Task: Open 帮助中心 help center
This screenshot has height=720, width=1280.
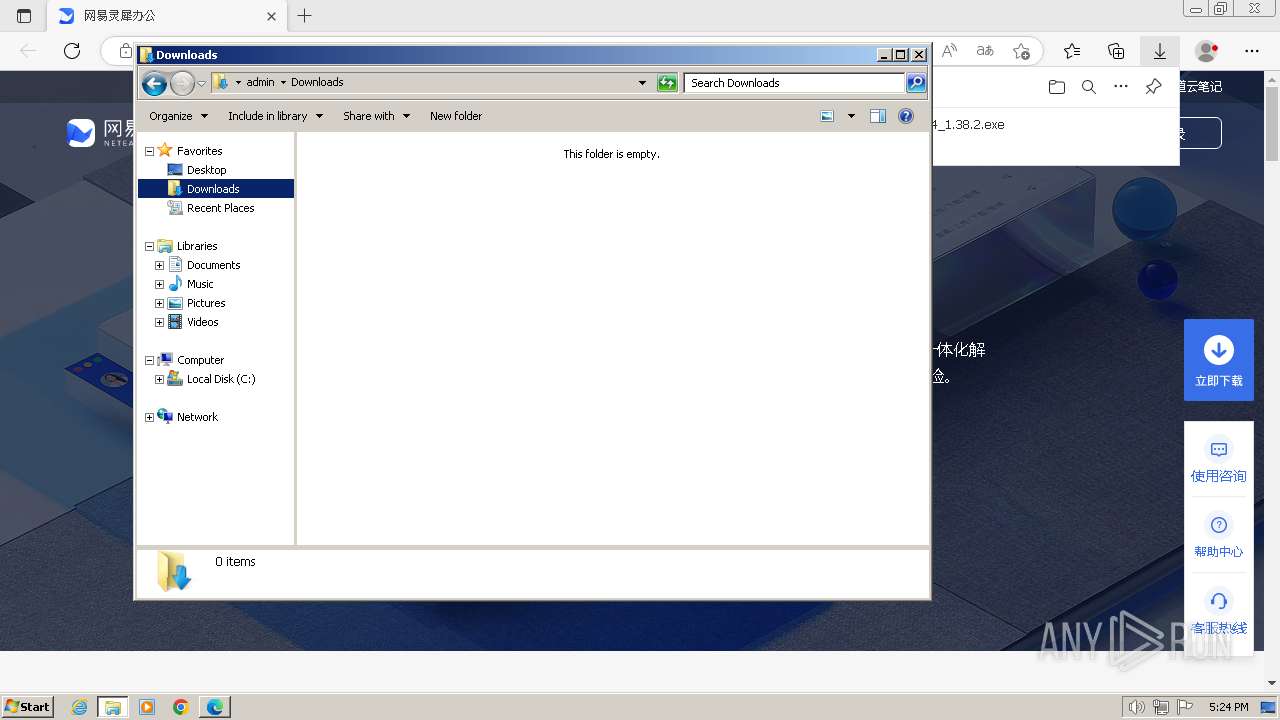Action: 1219,536
